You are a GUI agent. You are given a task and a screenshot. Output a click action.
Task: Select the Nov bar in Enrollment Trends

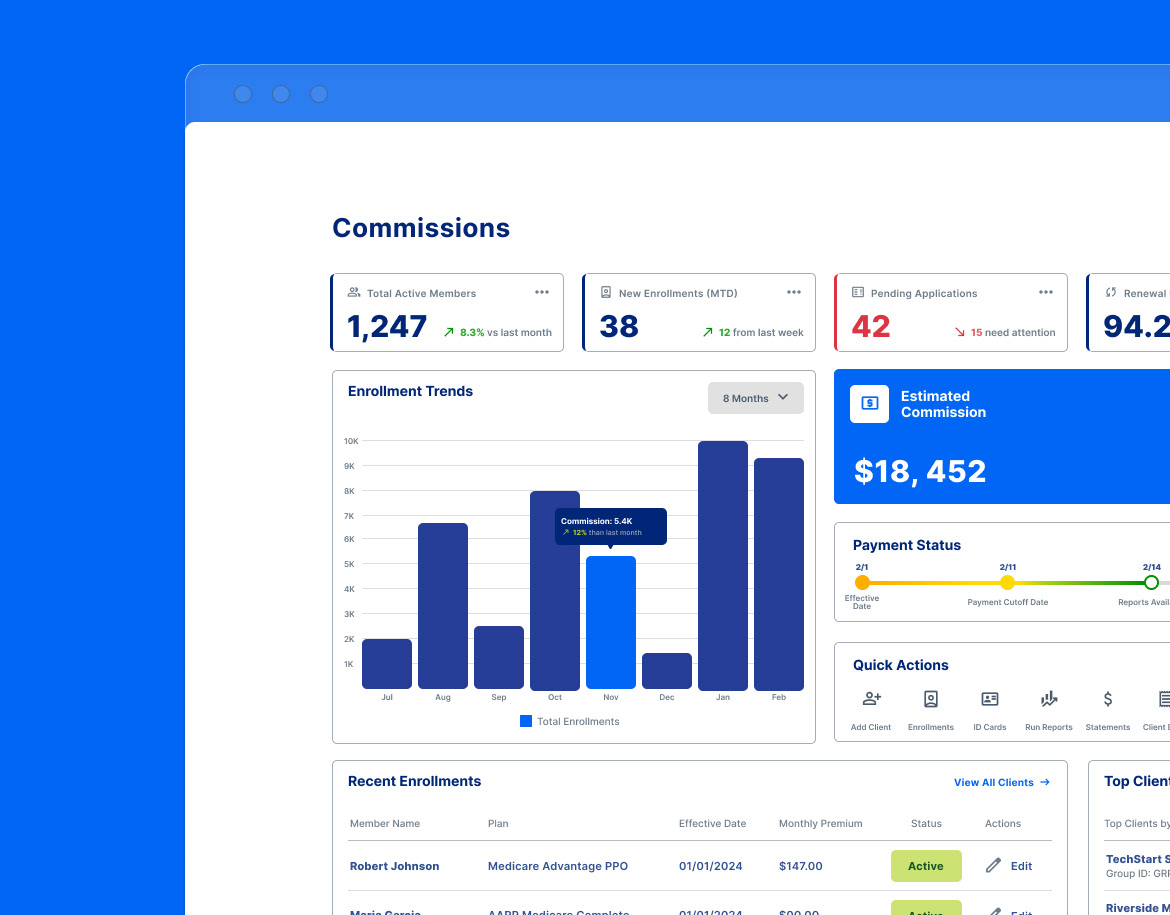click(610, 622)
